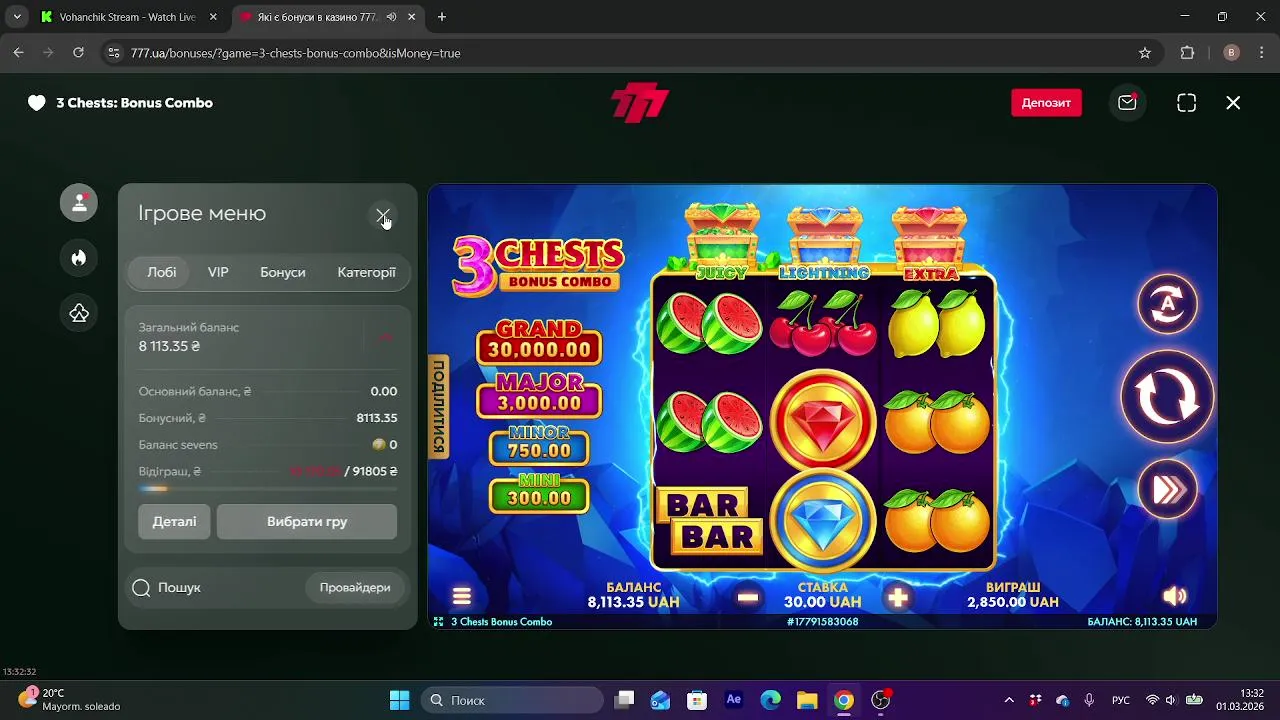Collapse the Загальний баланс section
Viewport: 1280px width, 720px height.
pos(386,337)
